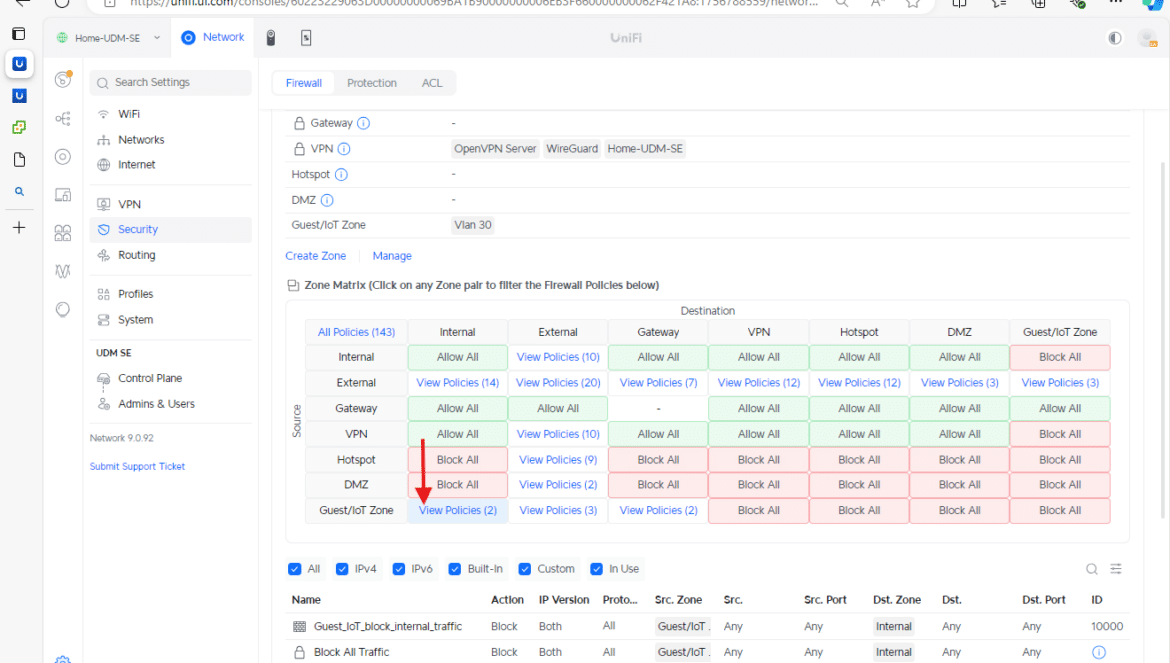Select the Guest_IoT_block_internal_traffic policy row
Viewport: 1170px width, 663px height.
(707, 626)
